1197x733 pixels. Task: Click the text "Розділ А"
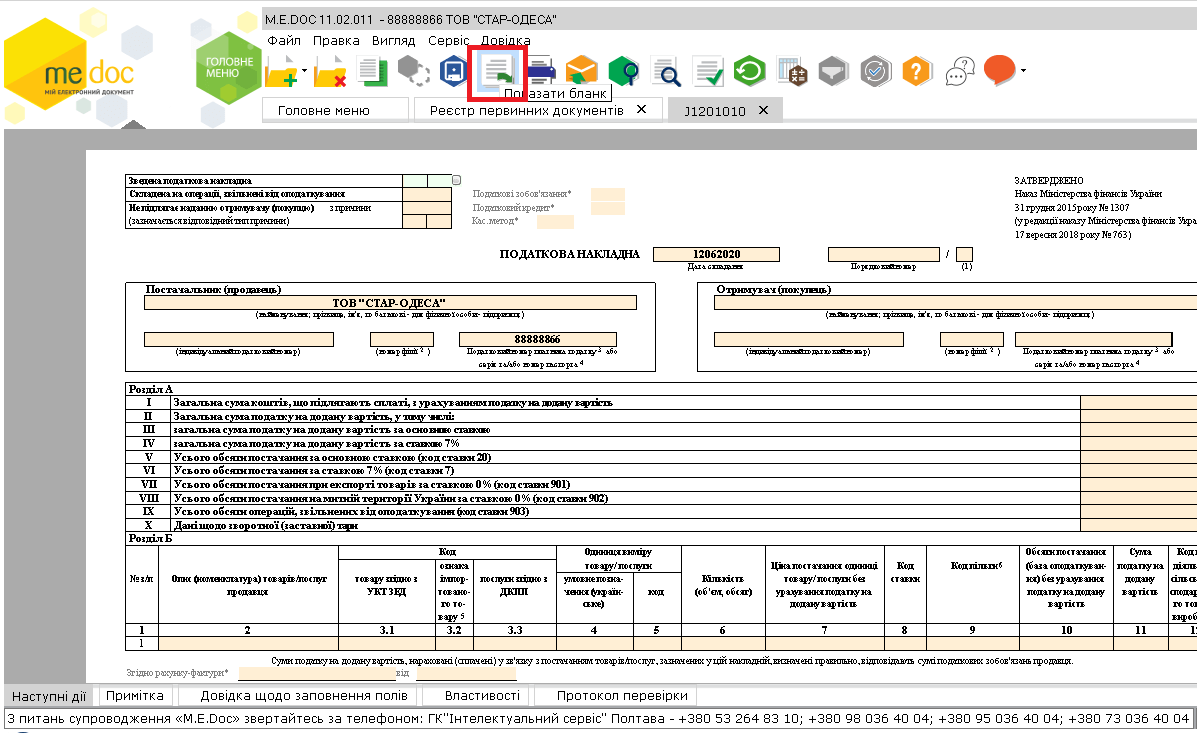click(x=151, y=389)
